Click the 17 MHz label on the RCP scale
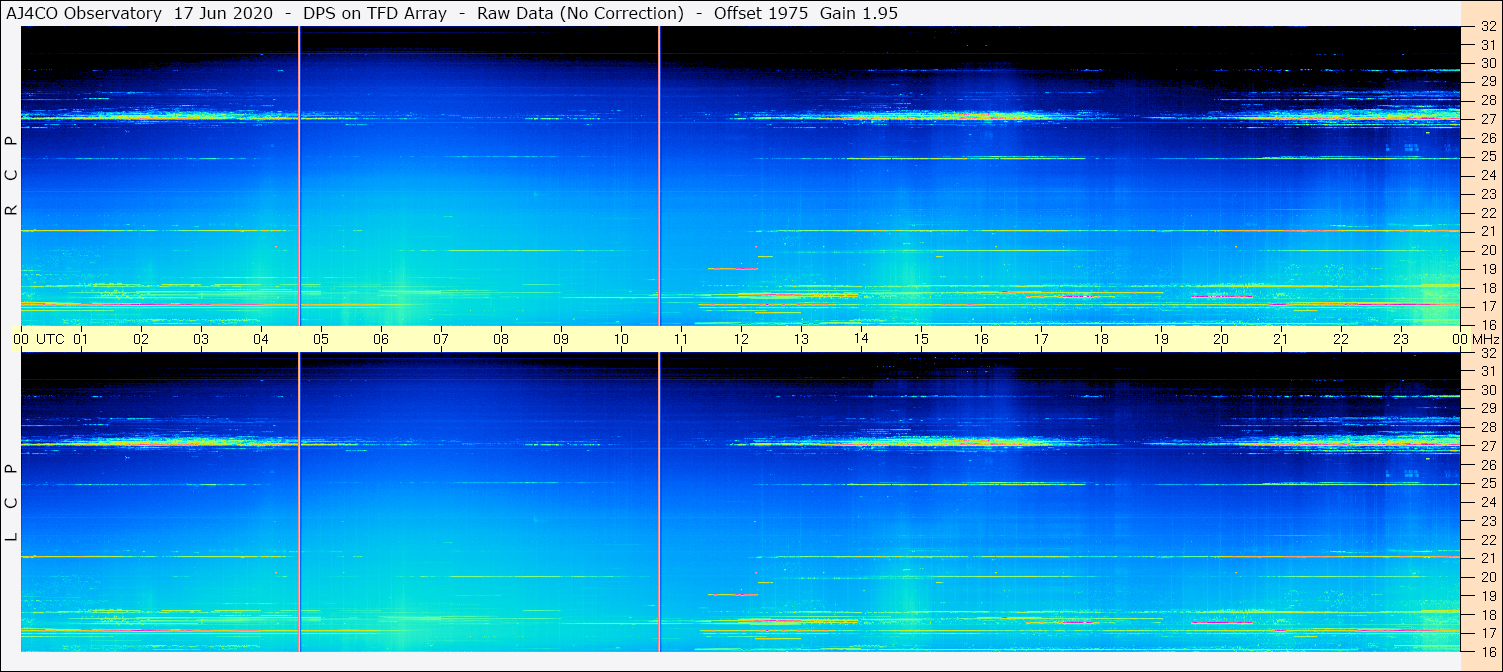The width and height of the screenshot is (1503, 672). pyautogui.click(x=1487, y=306)
